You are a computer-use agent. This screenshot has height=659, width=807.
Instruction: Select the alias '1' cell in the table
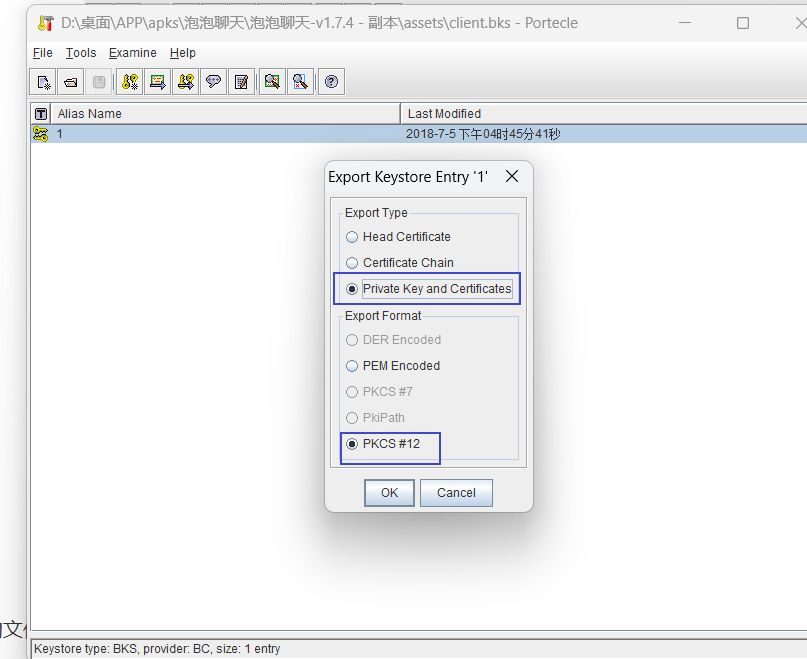225,134
